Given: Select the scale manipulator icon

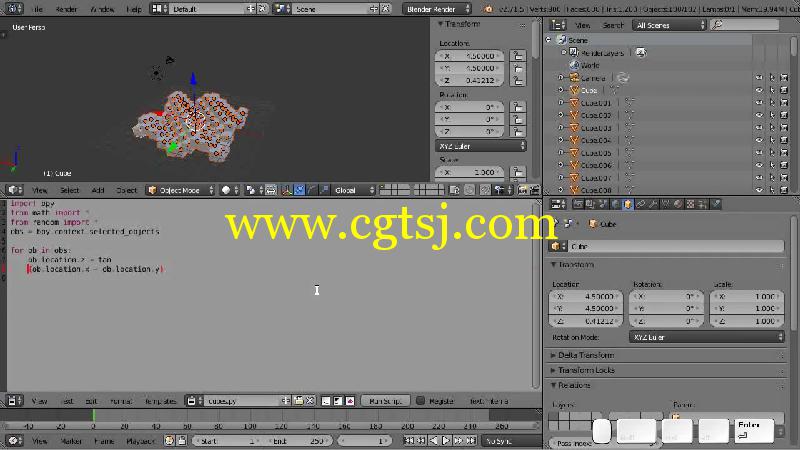Looking at the screenshot, I should point(324,190).
